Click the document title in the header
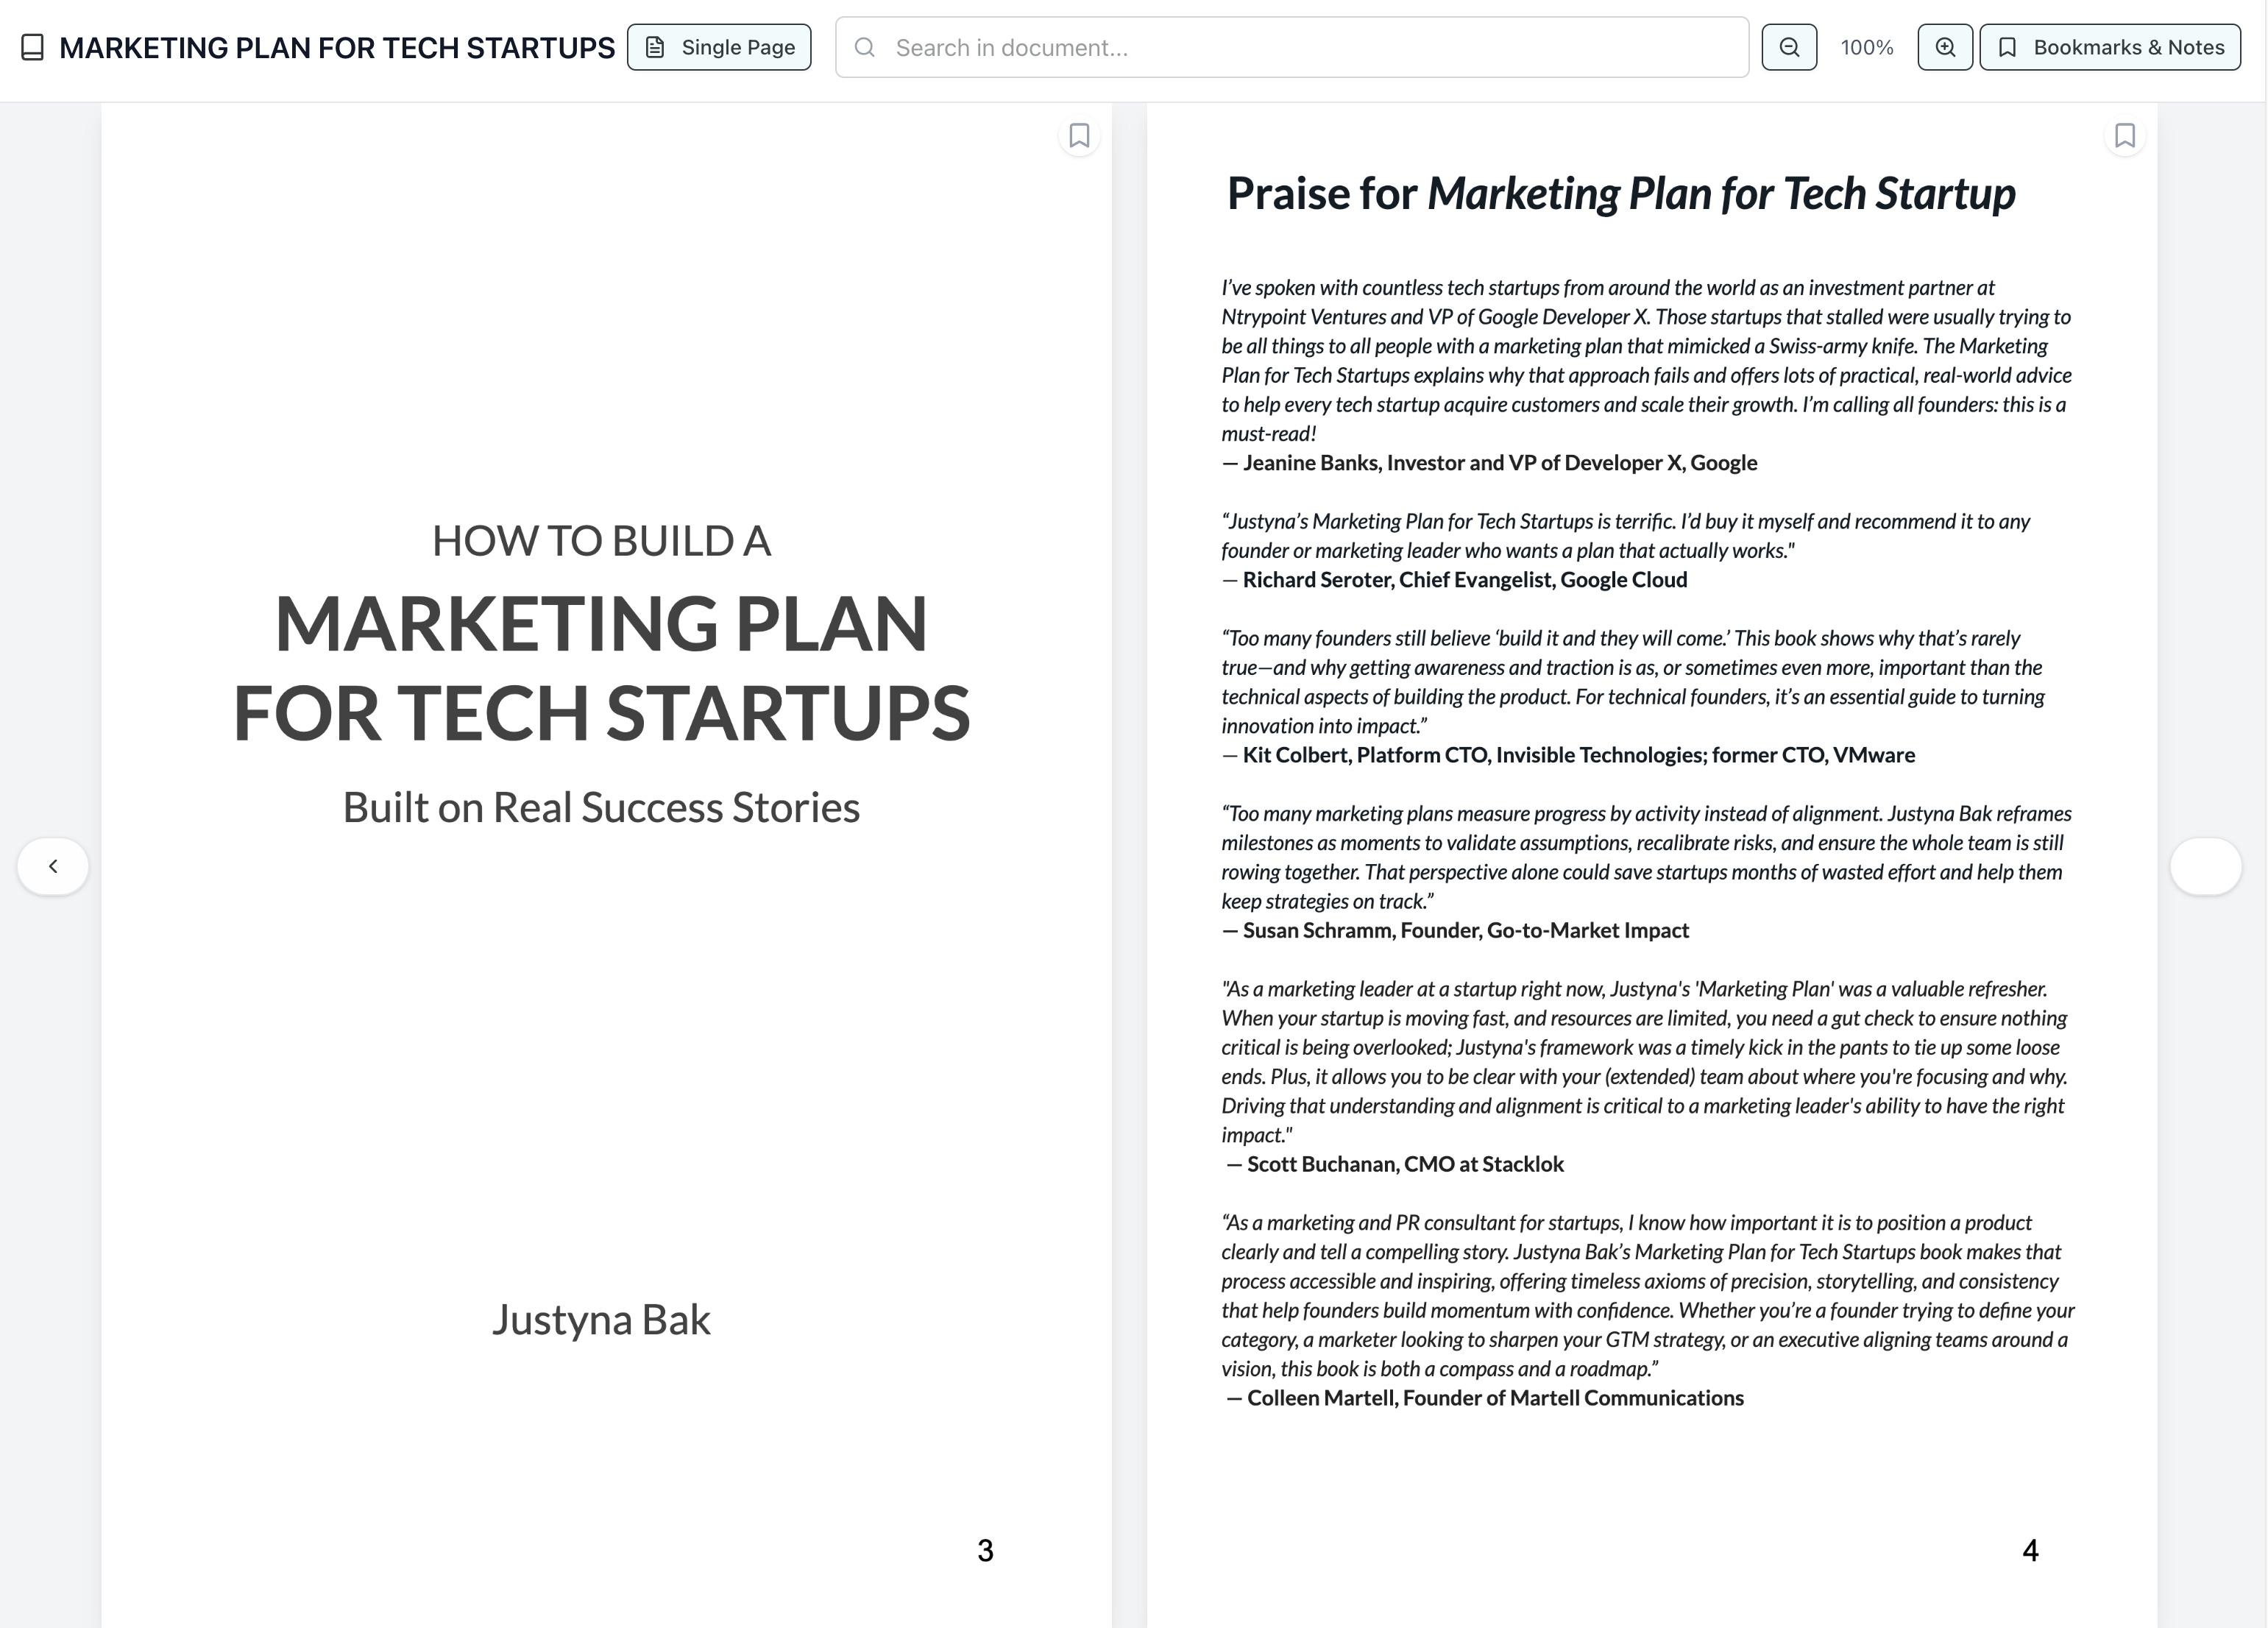Viewport: 2268px width, 1628px height. (x=337, y=48)
